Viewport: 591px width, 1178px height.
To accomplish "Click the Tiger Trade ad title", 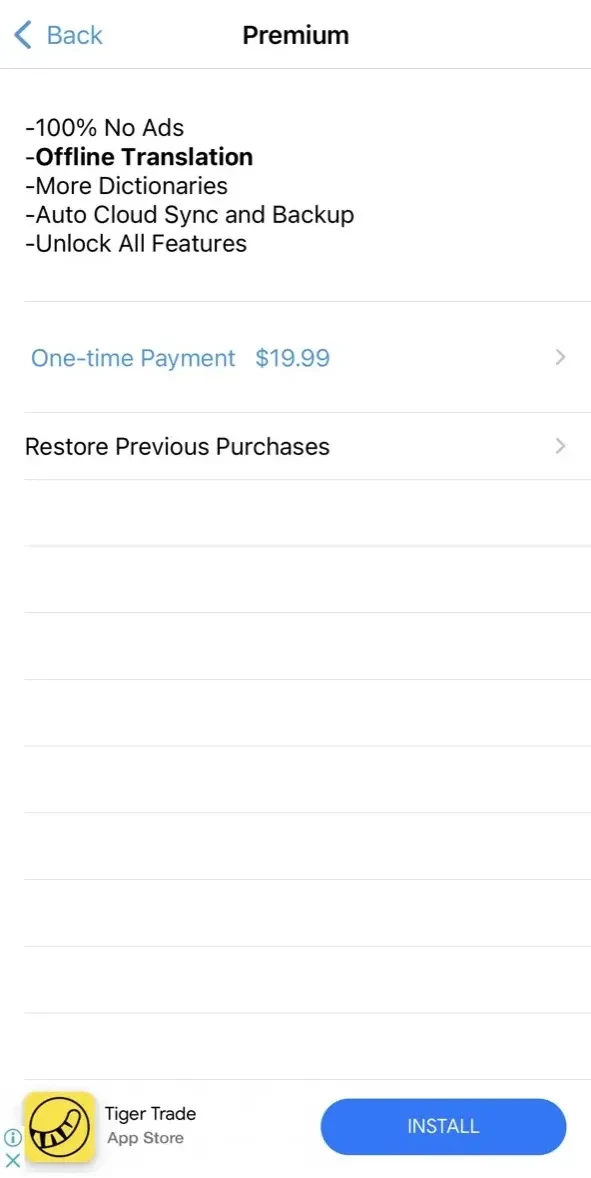I will pyautogui.click(x=150, y=1113).
